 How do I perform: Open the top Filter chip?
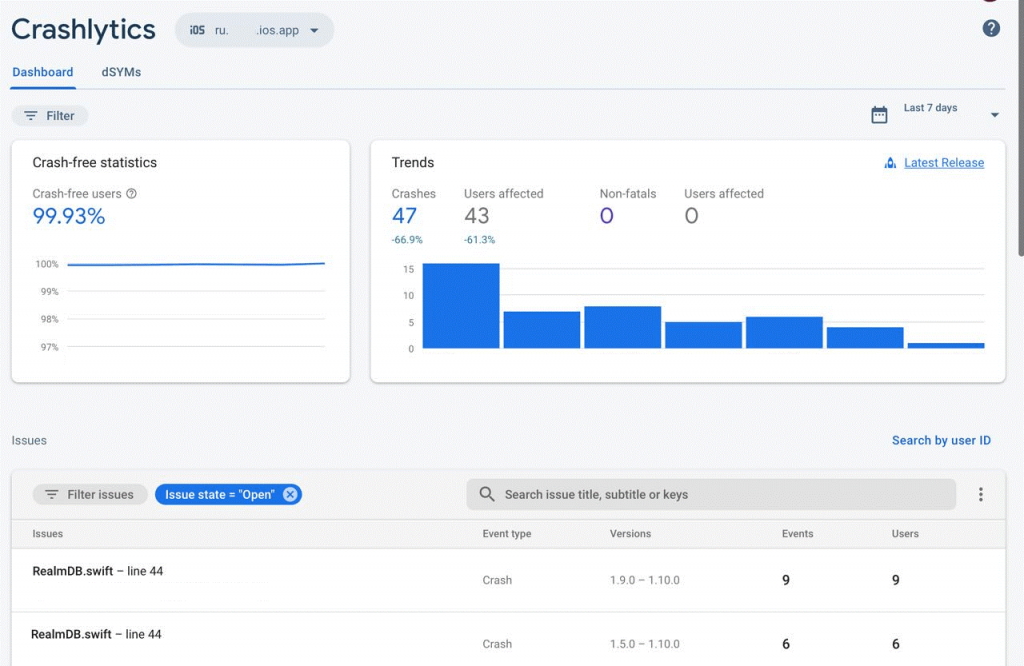(x=50, y=116)
